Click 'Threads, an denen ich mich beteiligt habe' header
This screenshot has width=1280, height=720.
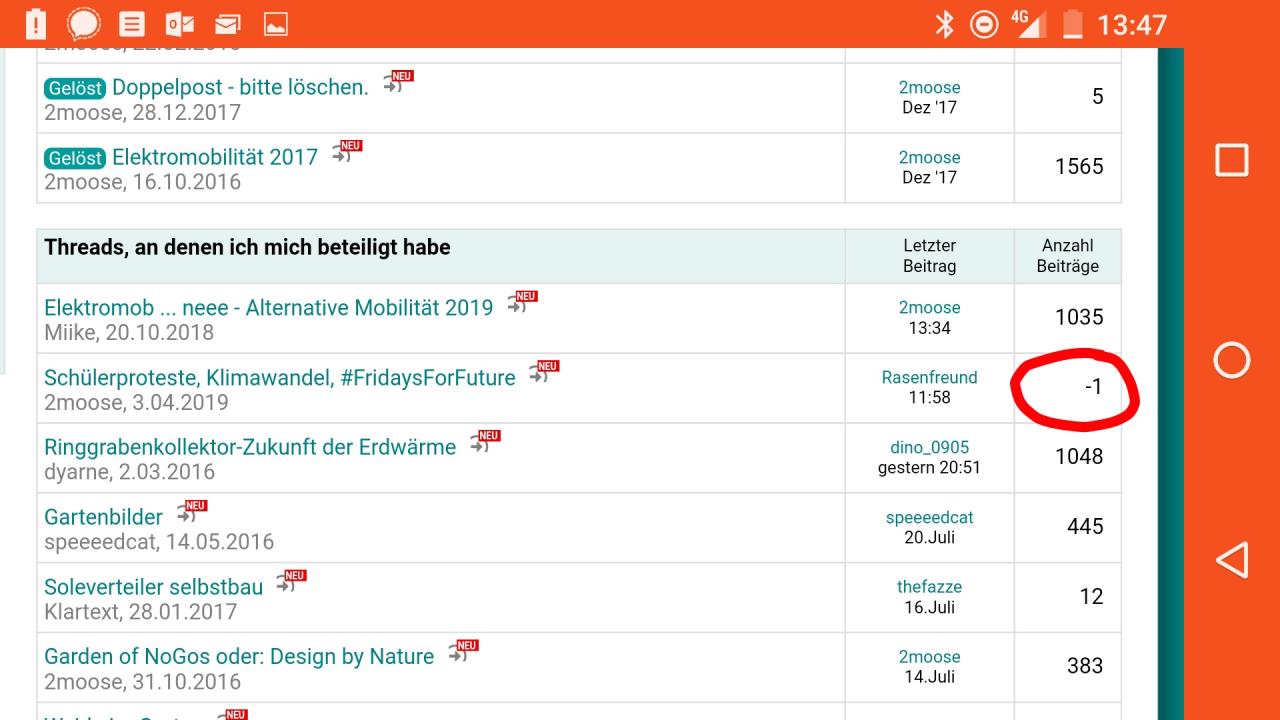point(247,247)
